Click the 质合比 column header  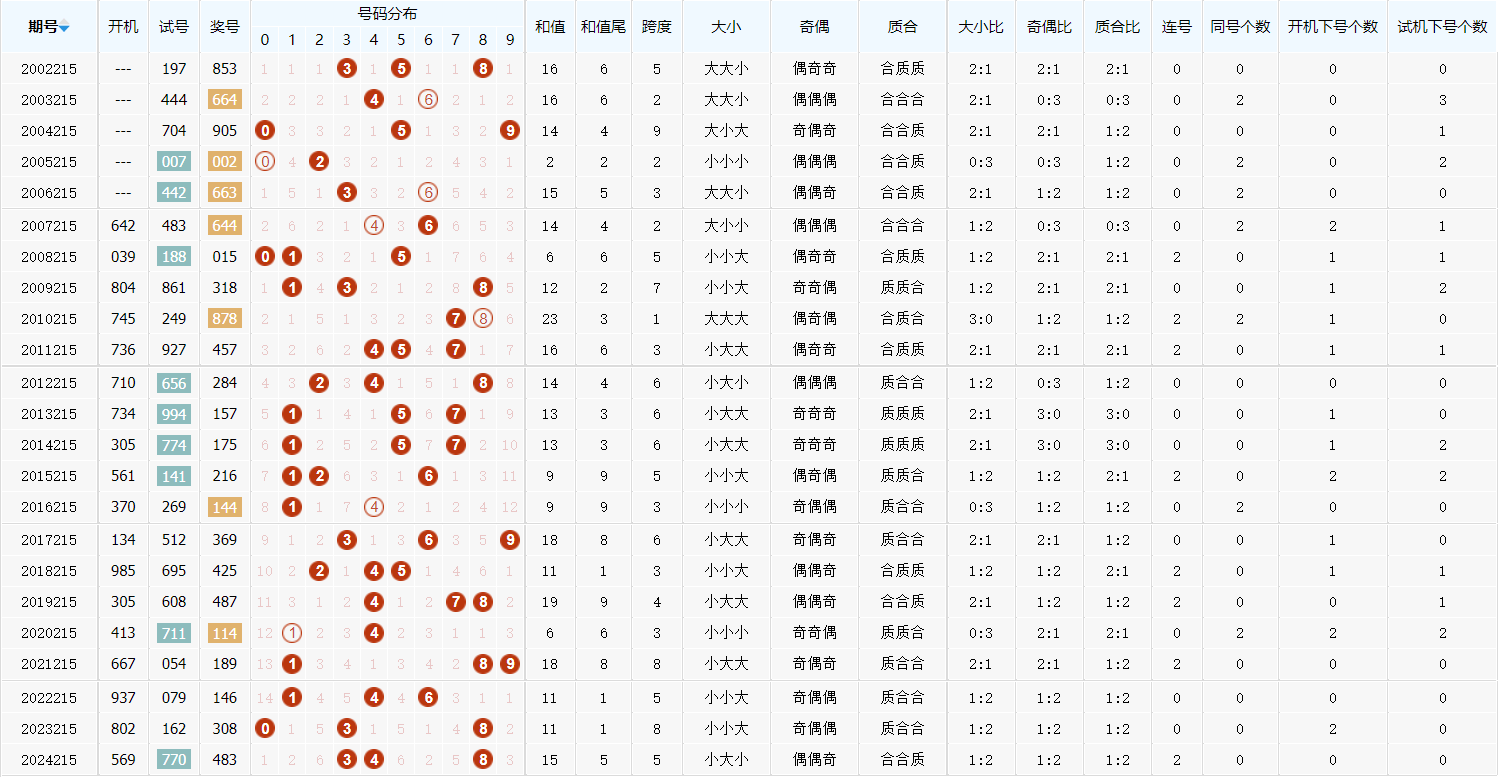[x=1117, y=27]
